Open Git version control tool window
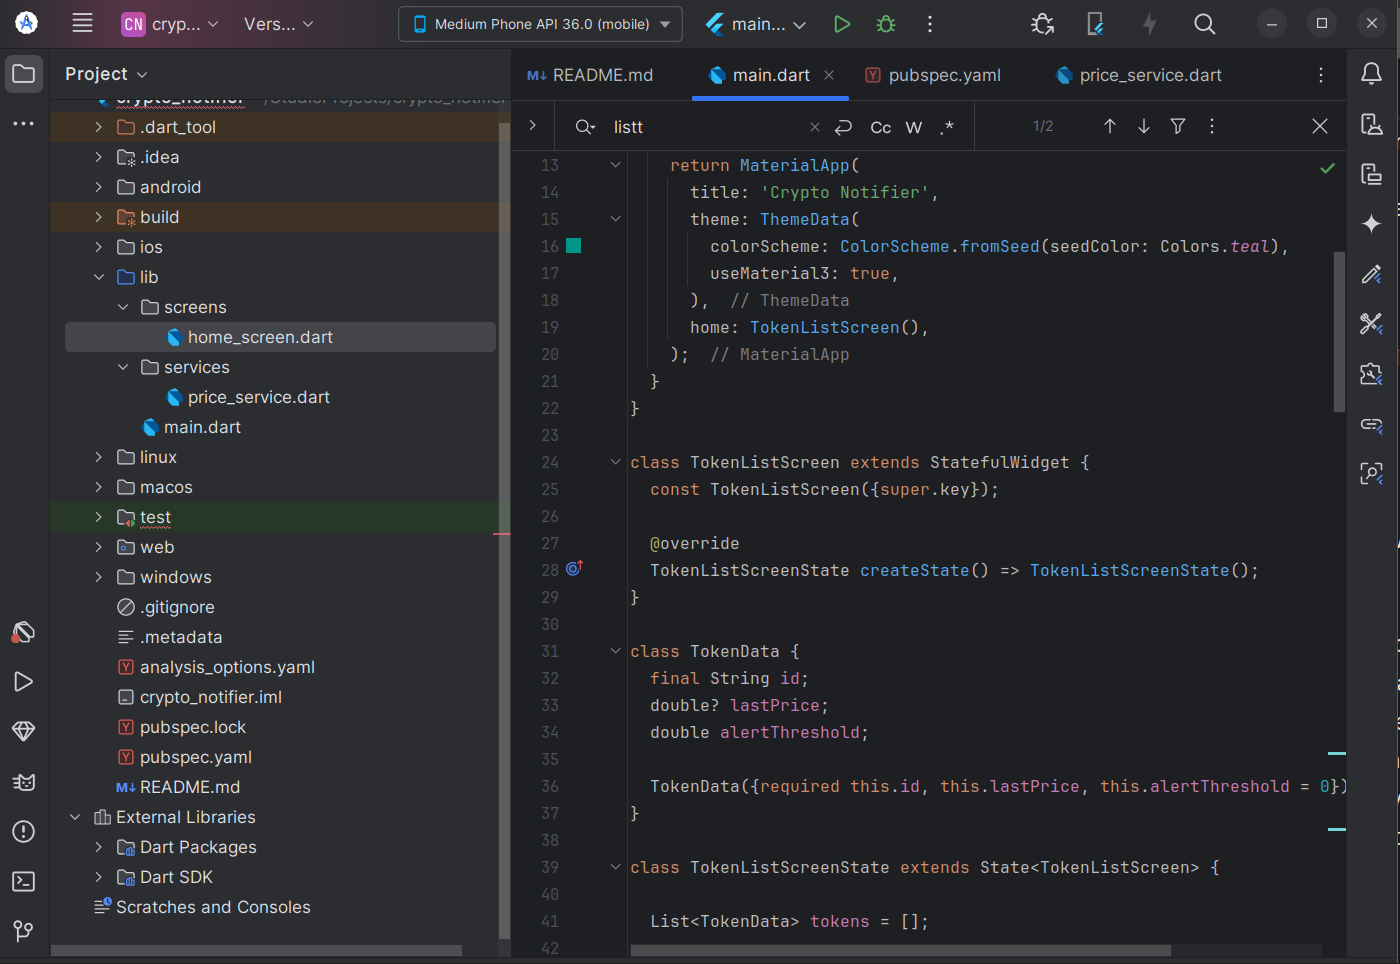Viewport: 1400px width, 964px height. click(24, 931)
